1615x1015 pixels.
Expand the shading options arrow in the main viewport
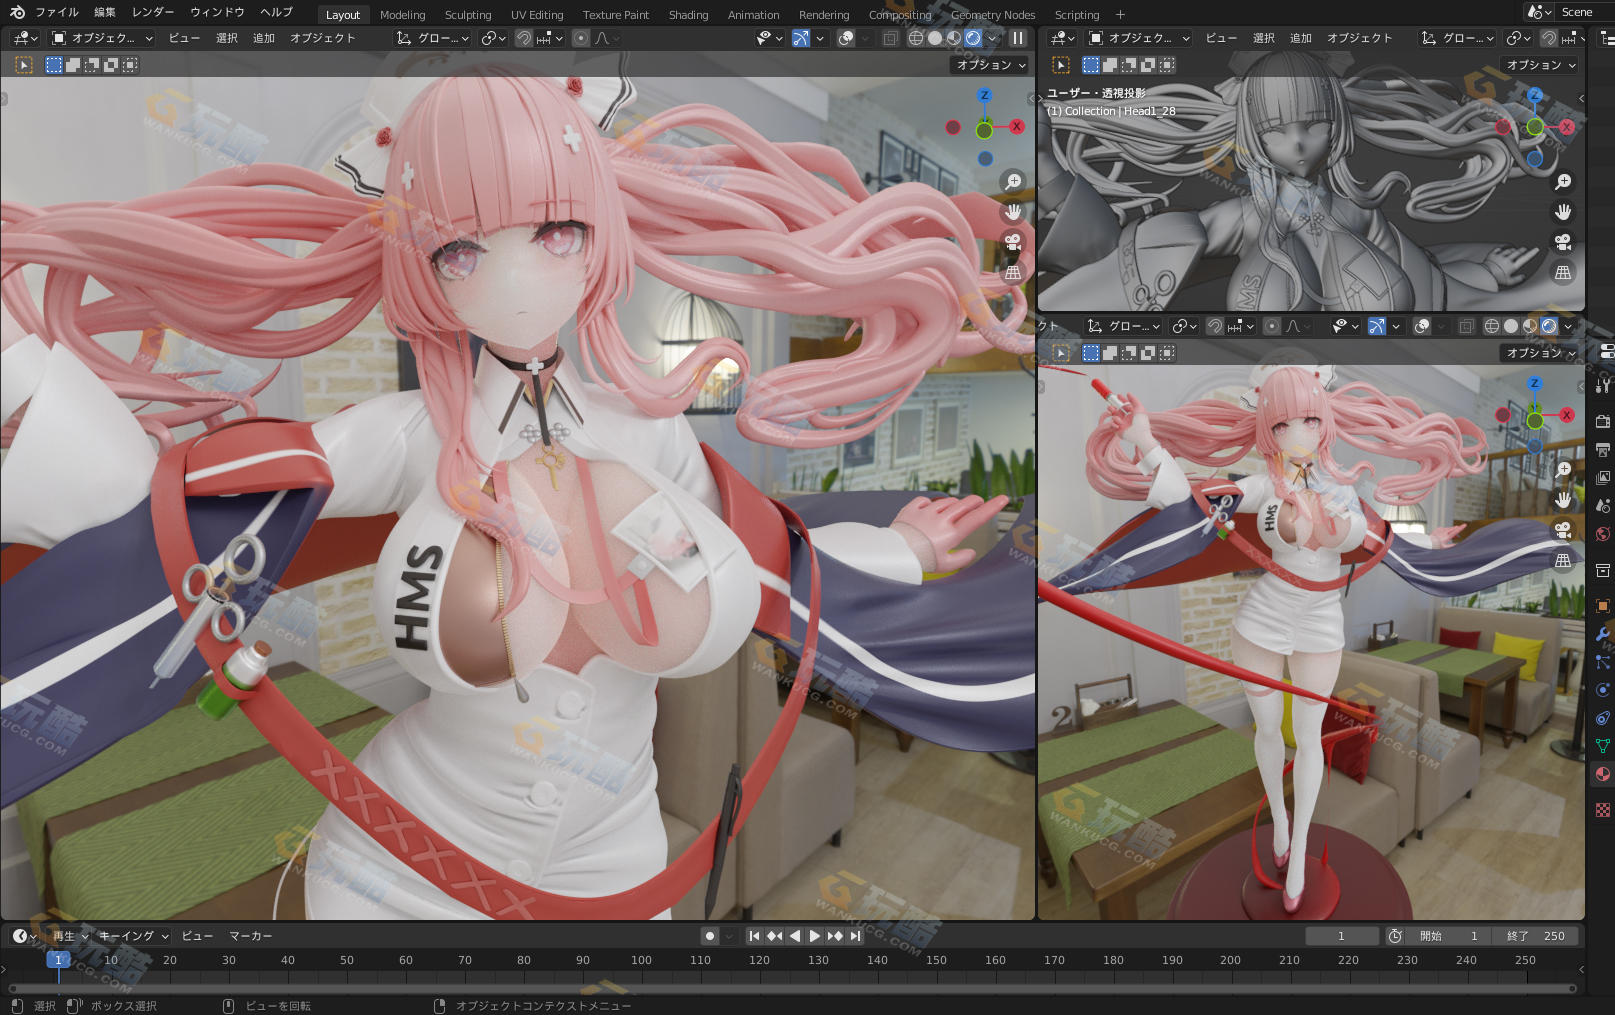tap(993, 38)
